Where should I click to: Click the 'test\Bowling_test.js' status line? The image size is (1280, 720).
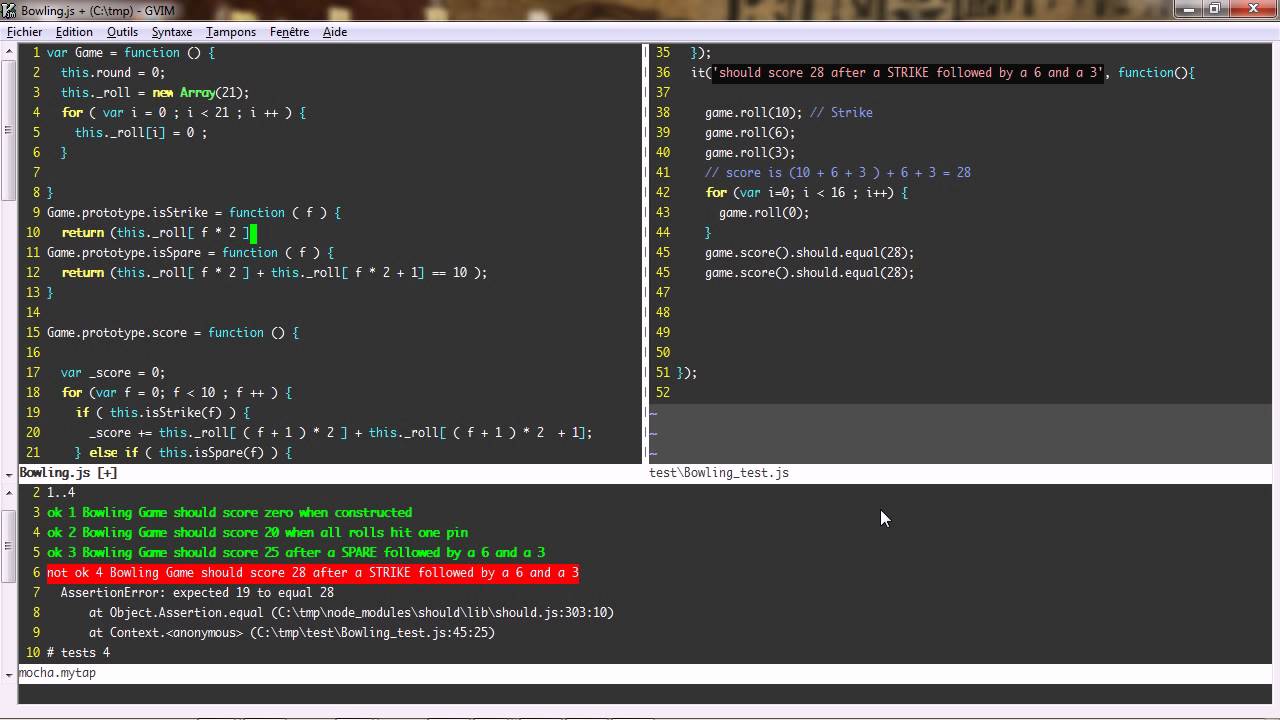coord(960,473)
